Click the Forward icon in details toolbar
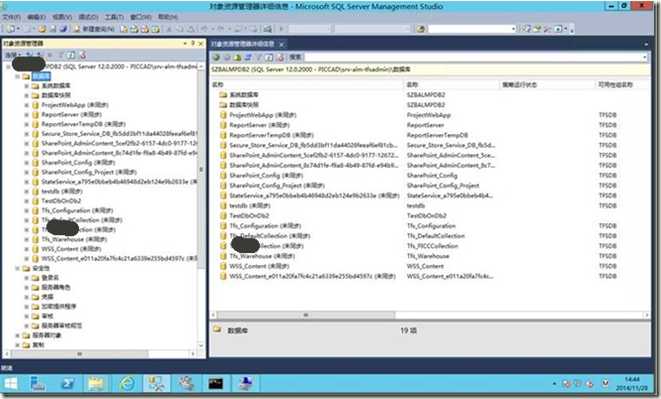 (x=227, y=57)
